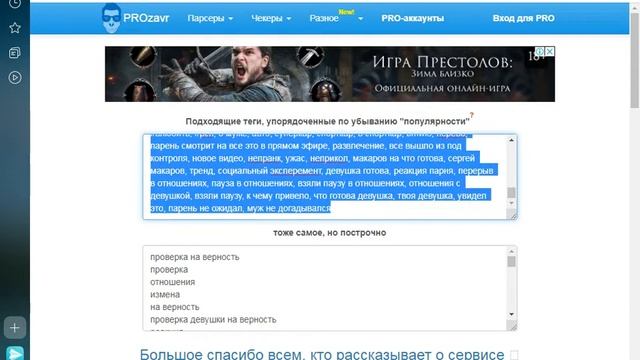Open the history clock icon in sidebar

pos(15,4)
